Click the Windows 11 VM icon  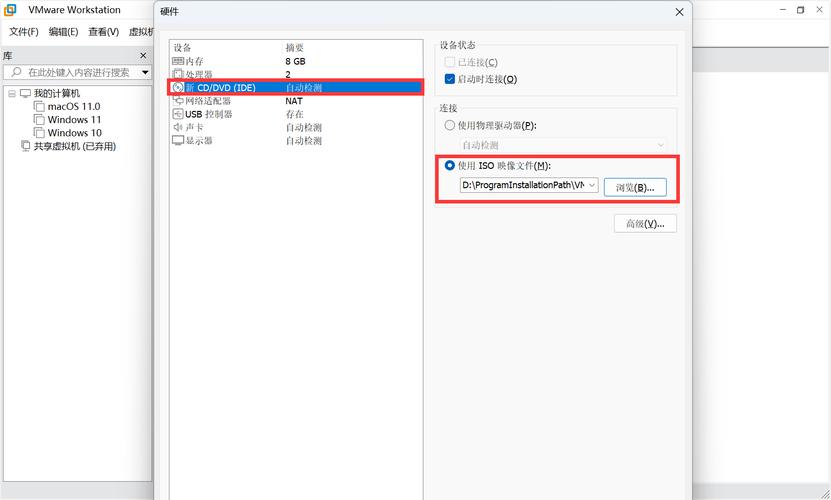point(39,120)
